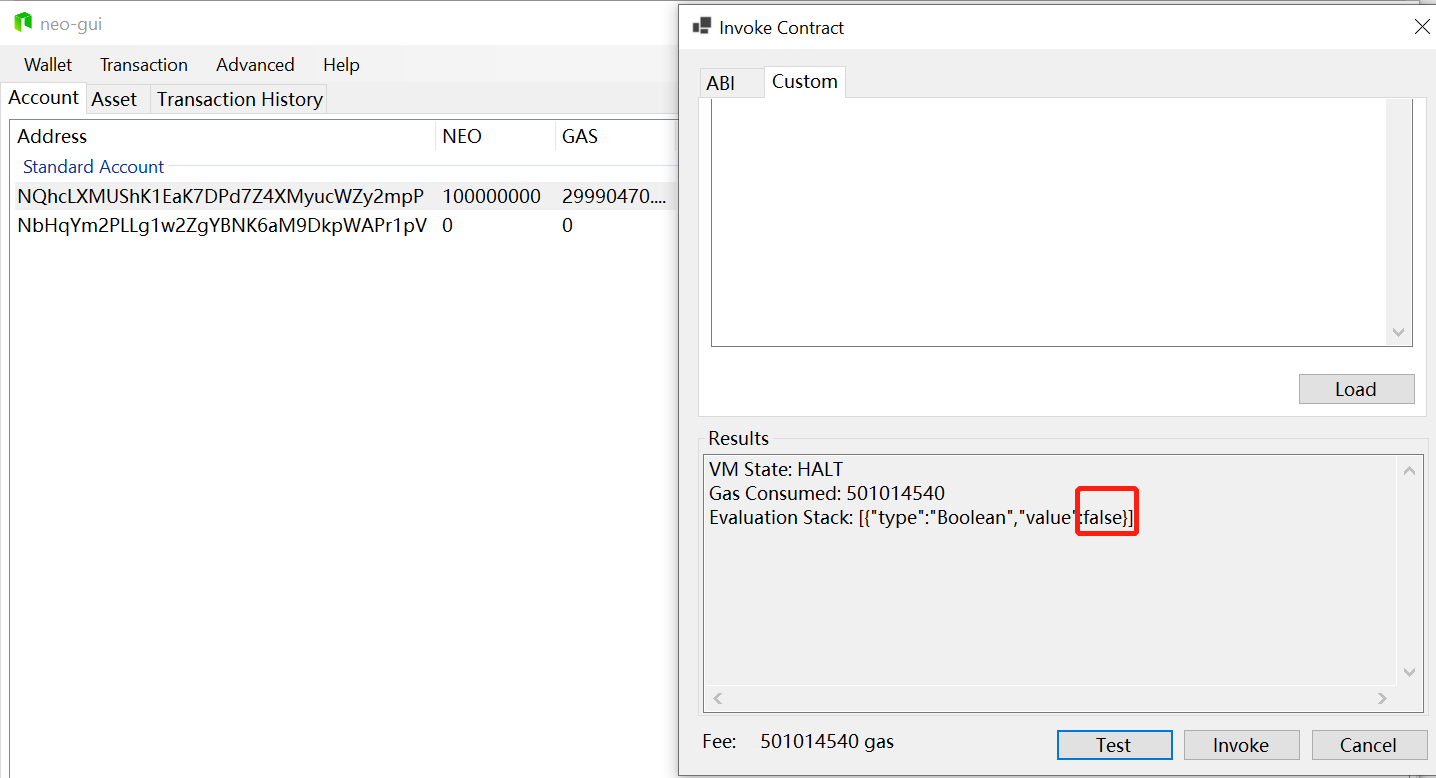Viewport: 1436px width, 778px height.
Task: Click the Results horizontal scroll left arrow
Action: 717,698
